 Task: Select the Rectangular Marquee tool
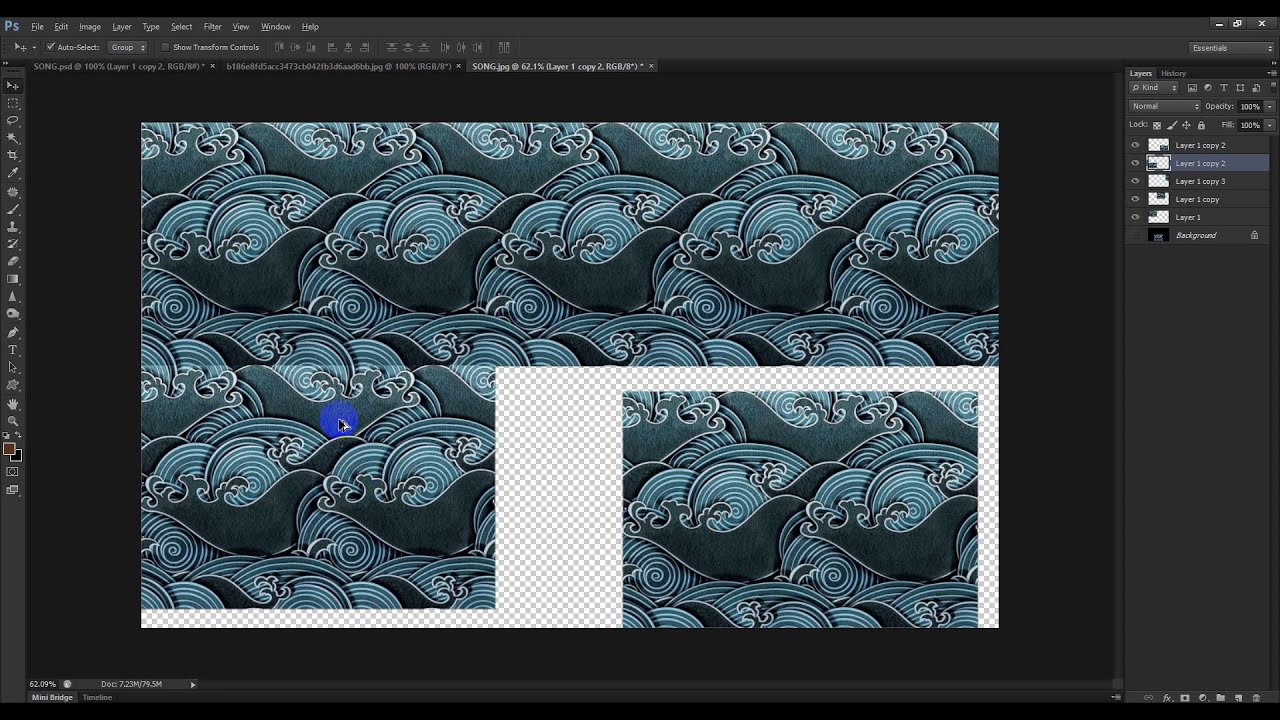point(13,103)
